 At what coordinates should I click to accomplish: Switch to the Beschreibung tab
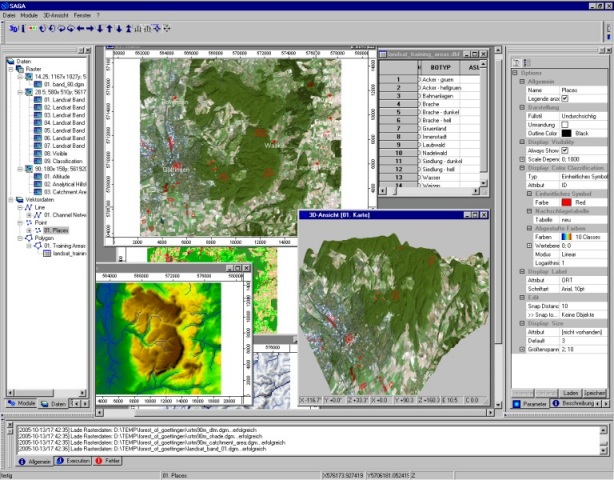coord(574,403)
